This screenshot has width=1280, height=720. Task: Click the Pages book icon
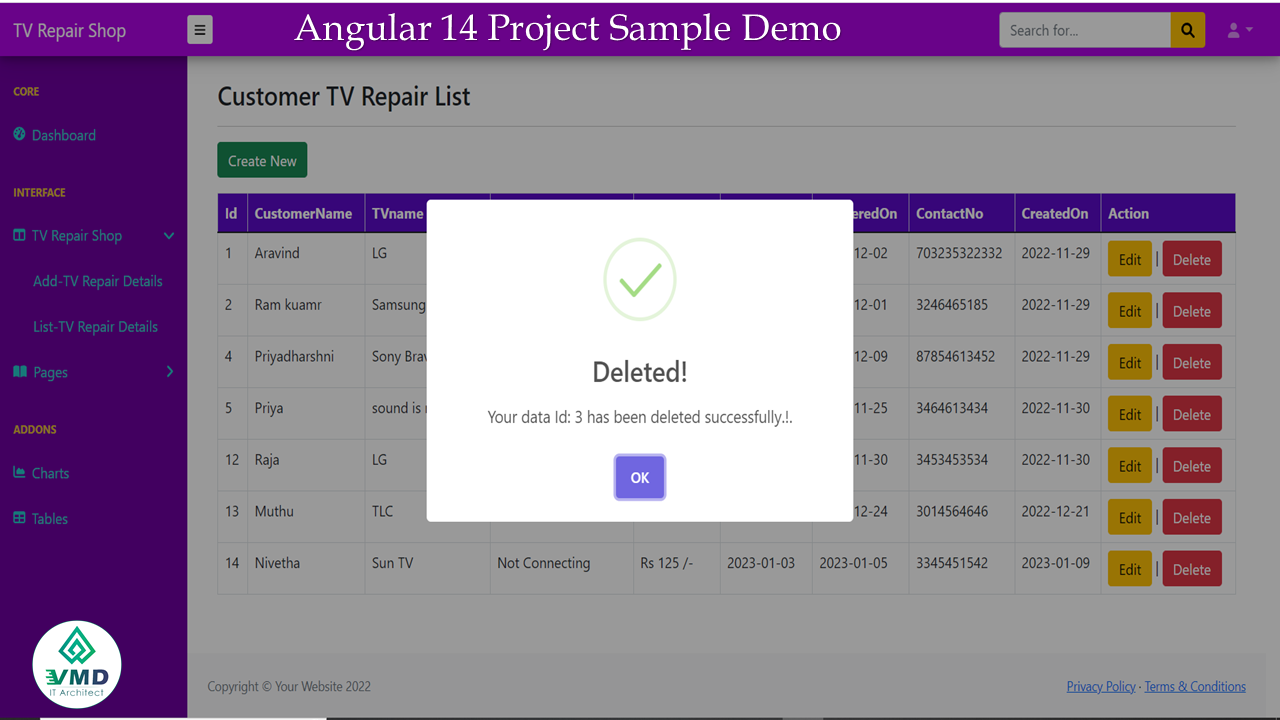pos(19,371)
